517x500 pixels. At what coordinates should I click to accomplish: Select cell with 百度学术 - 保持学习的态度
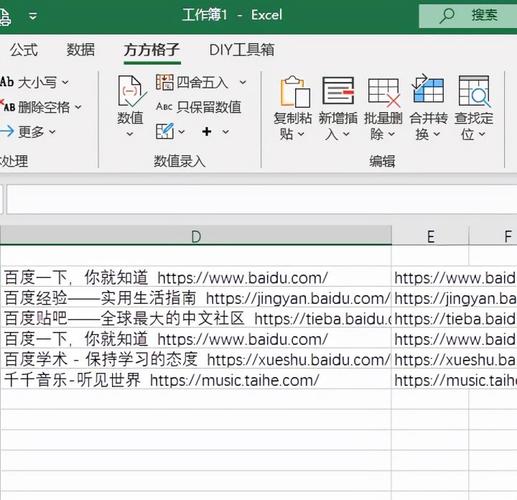pyautogui.click(x=196, y=360)
